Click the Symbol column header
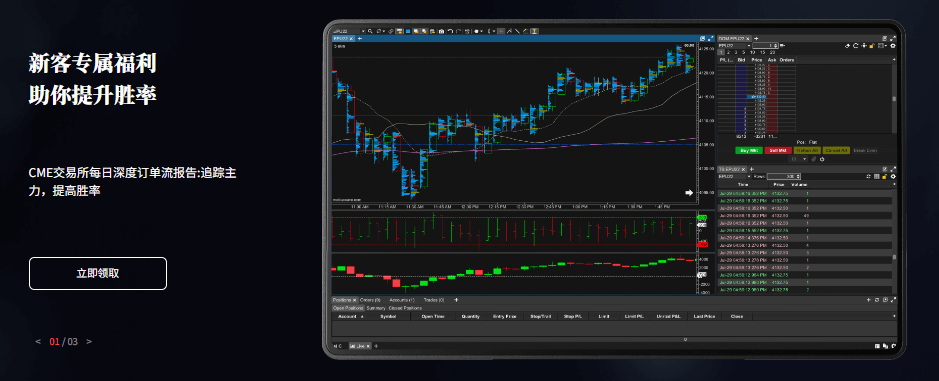 [388, 316]
